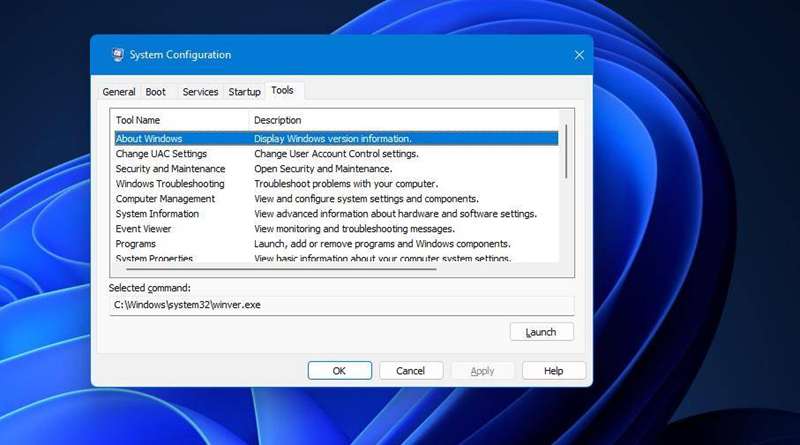
Task: Select Change UAC Settings in the list
Action: click(161, 154)
